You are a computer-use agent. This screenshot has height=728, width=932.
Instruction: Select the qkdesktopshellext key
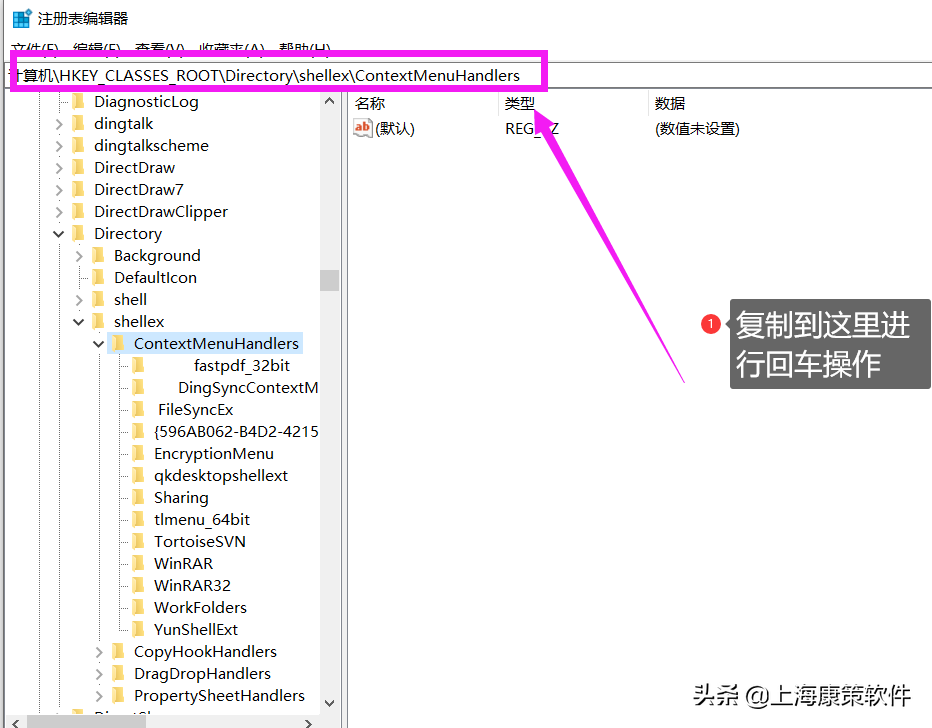[221, 475]
